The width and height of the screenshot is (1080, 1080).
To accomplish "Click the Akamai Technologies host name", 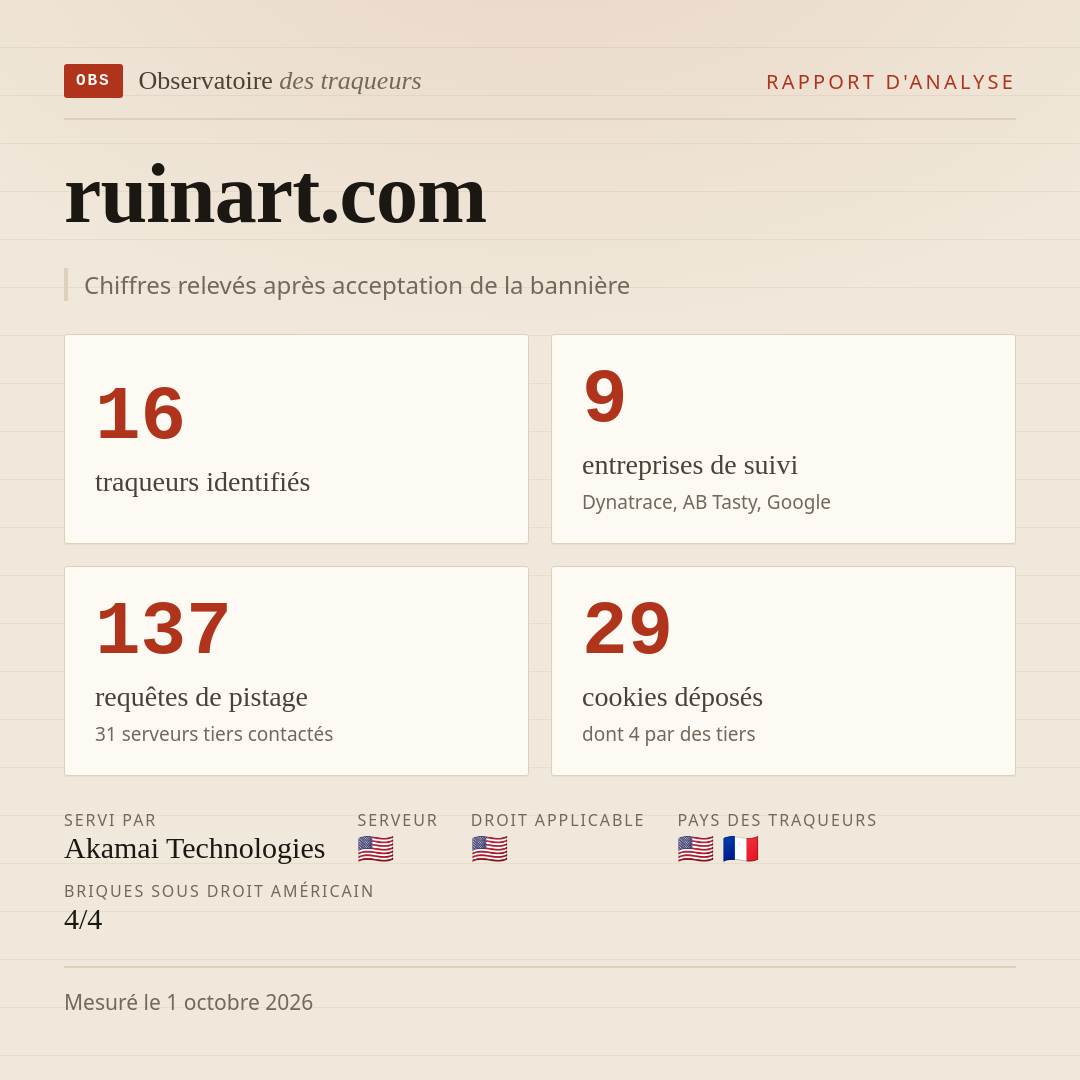I will [x=194, y=849].
